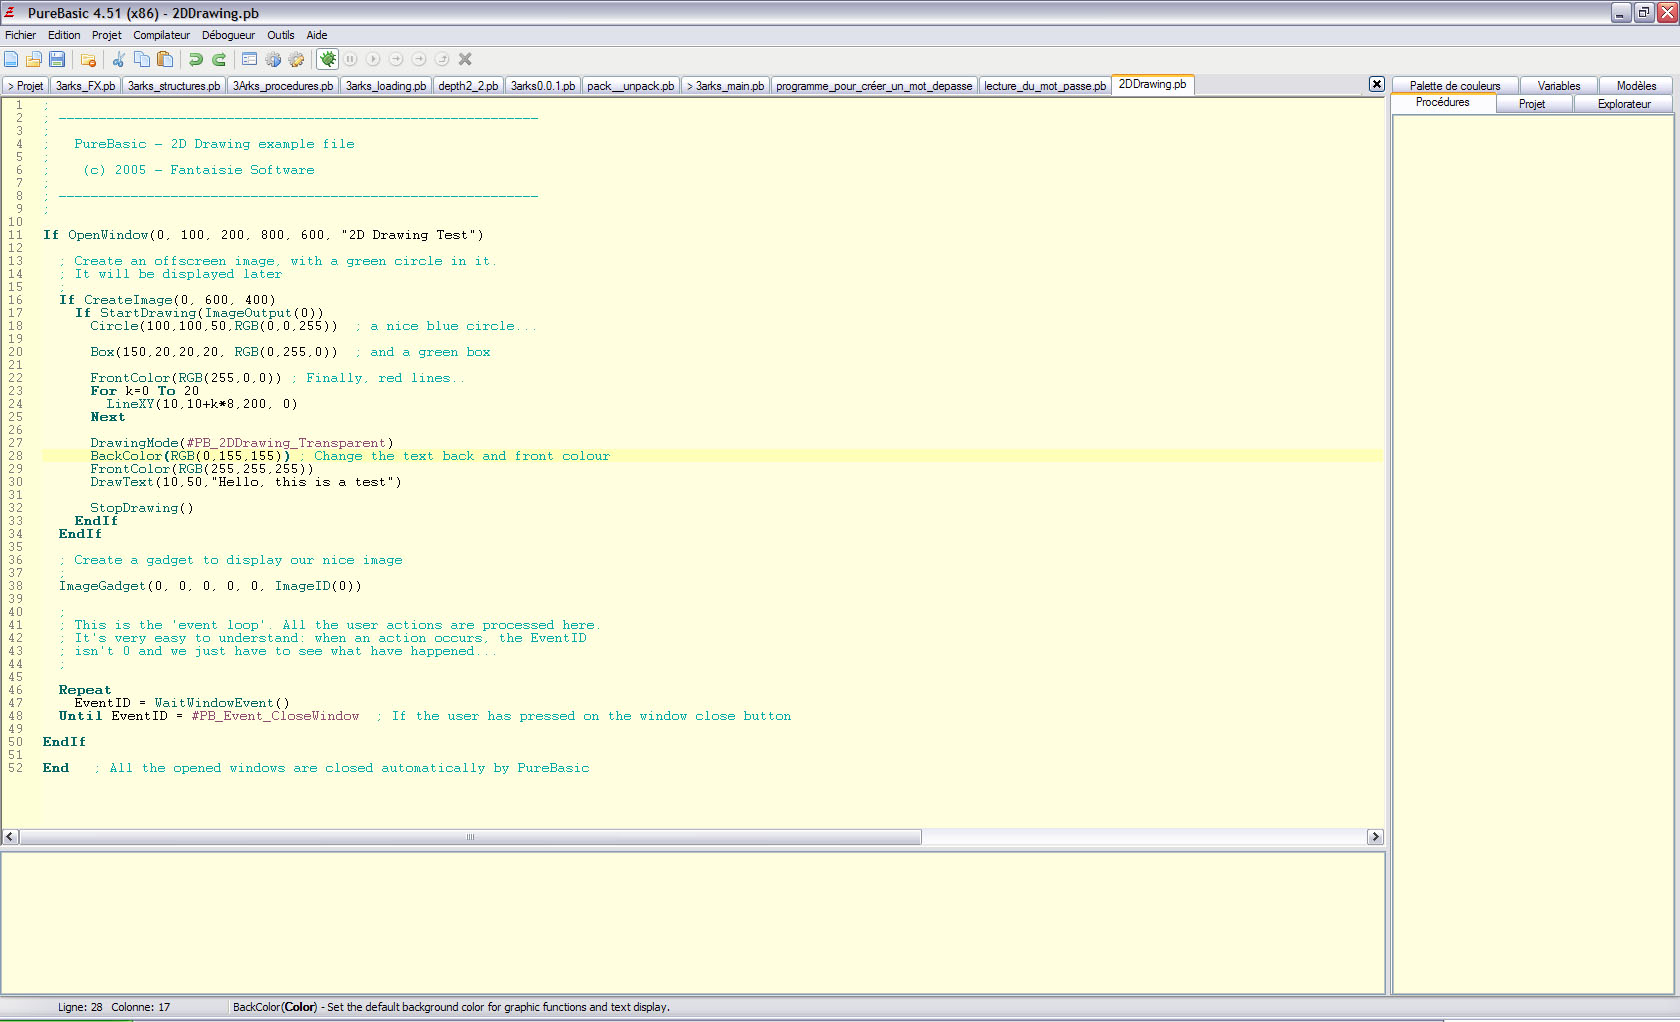Open the Modèles panel tab
The width and height of the screenshot is (1680, 1022).
point(1636,86)
